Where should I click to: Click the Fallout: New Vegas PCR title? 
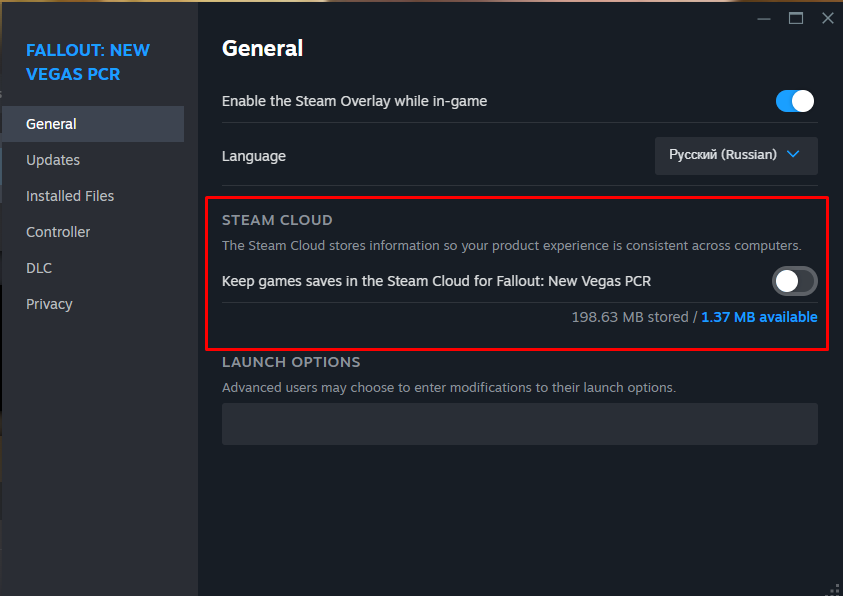88,62
